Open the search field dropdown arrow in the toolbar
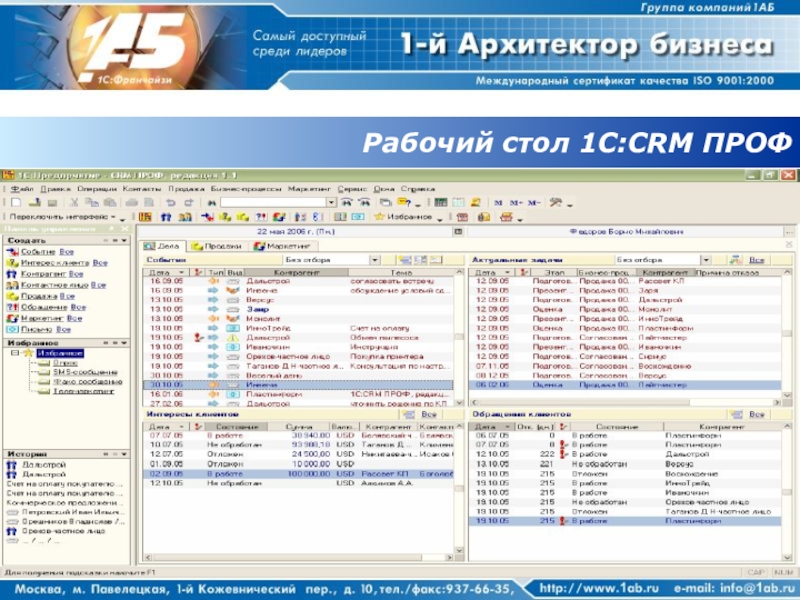 click(x=332, y=203)
